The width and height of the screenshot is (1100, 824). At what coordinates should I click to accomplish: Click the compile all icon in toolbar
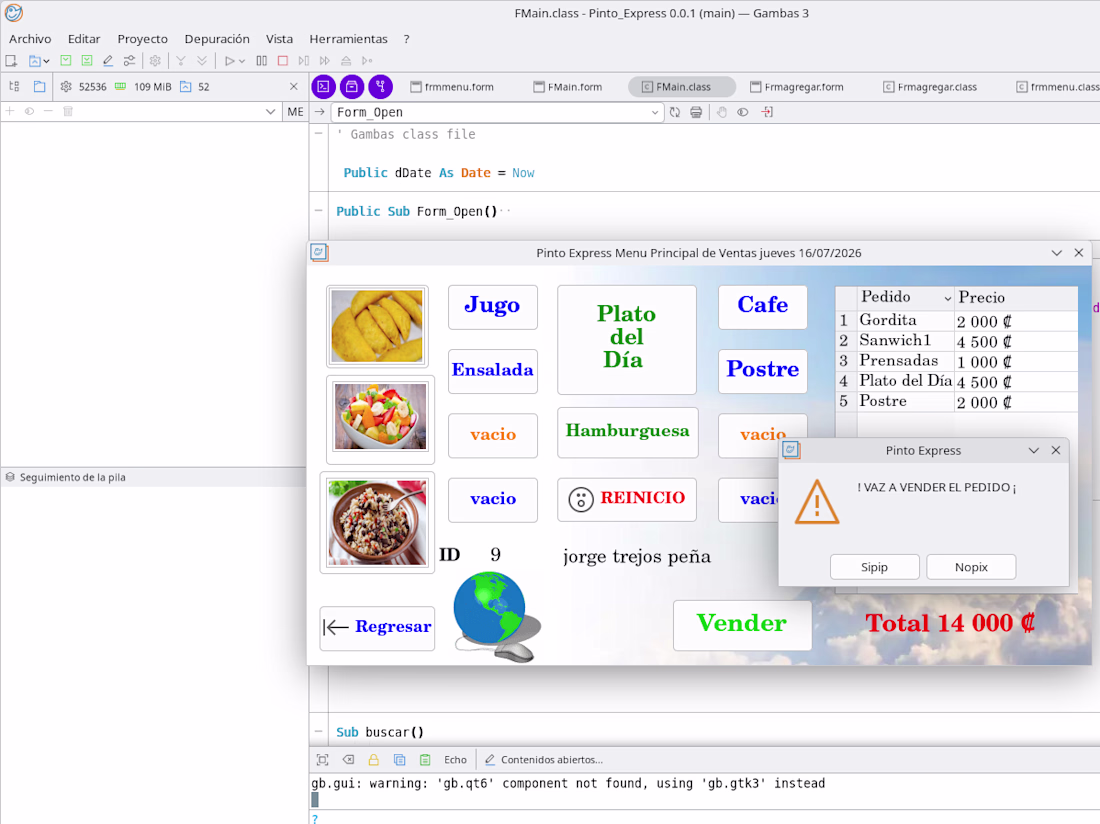[x=86, y=61]
